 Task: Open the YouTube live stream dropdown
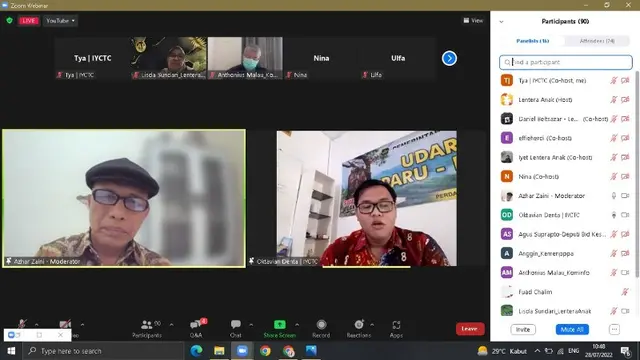(60, 20)
